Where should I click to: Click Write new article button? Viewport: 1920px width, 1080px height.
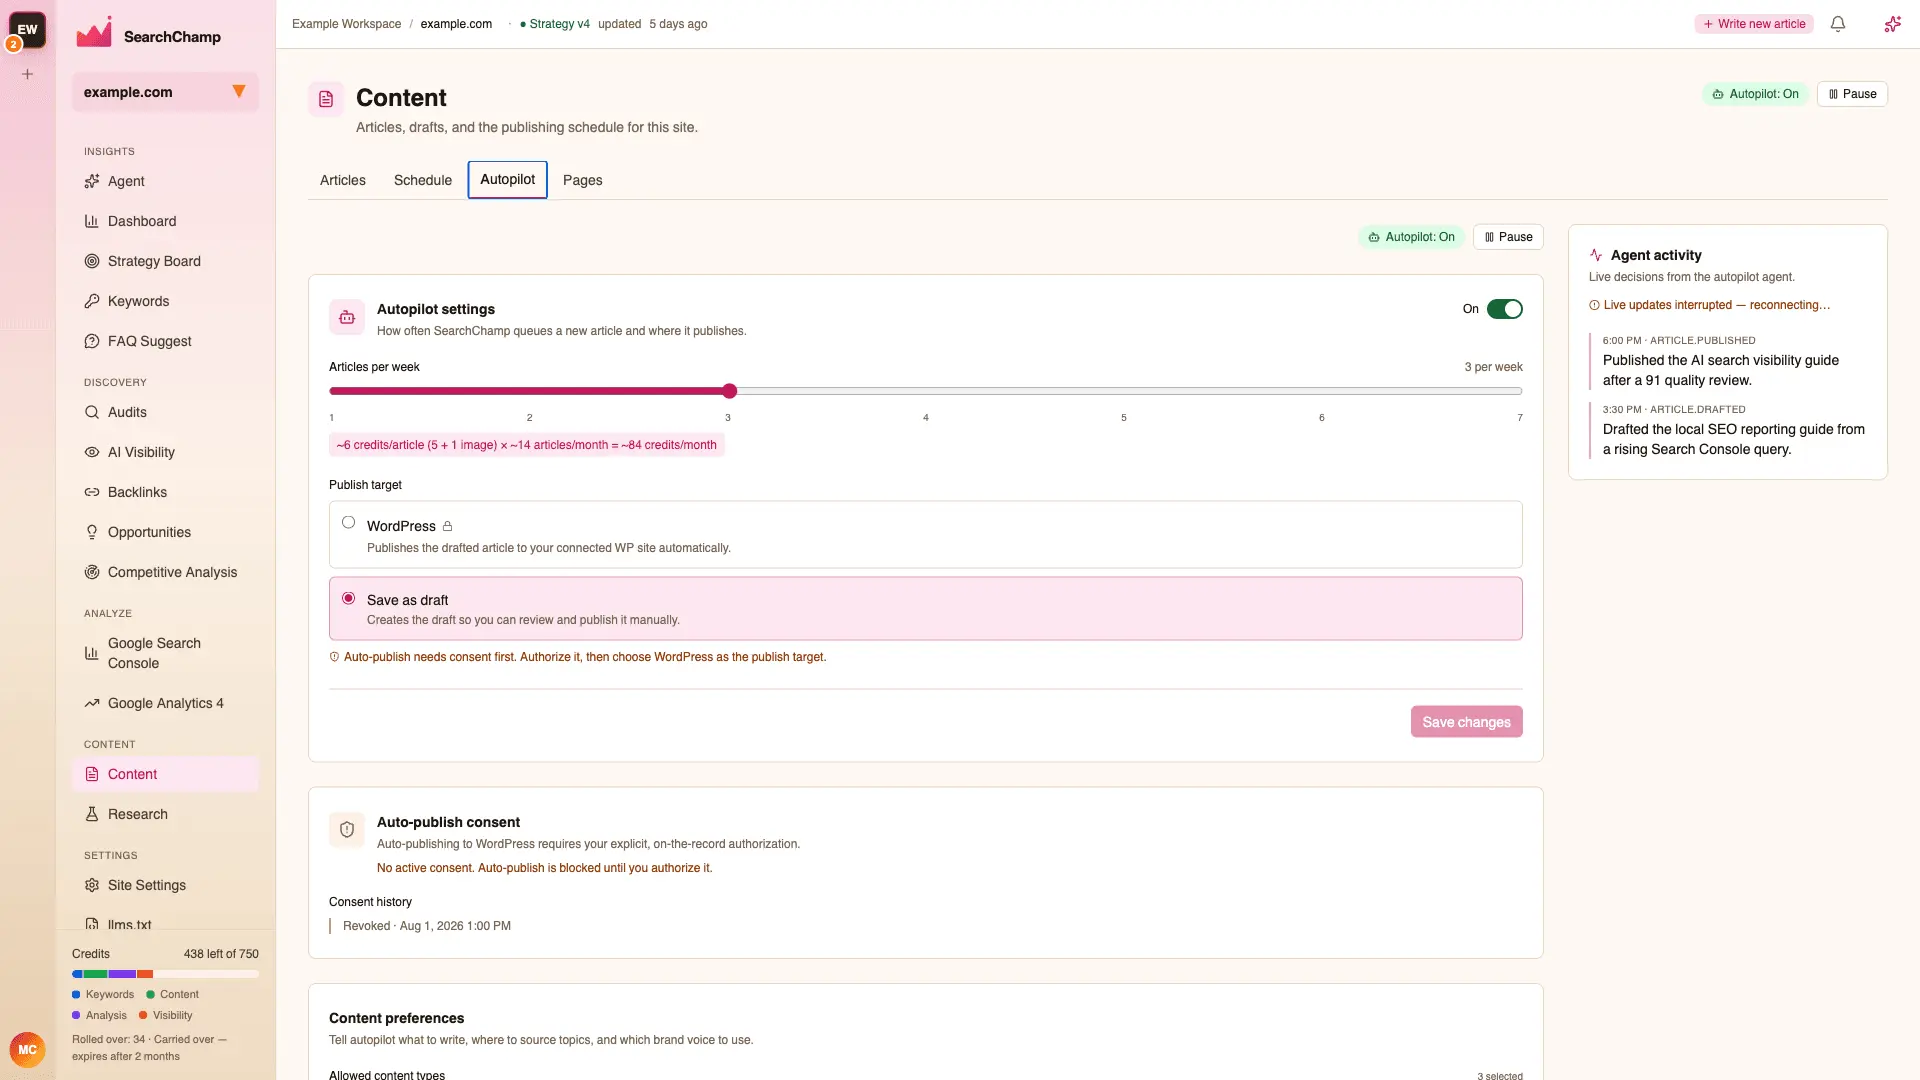[1754, 24]
